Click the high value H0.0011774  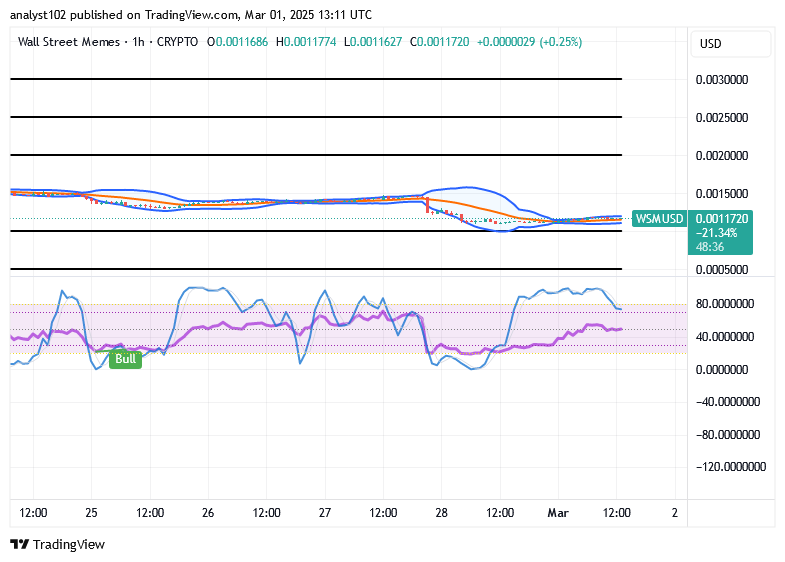(306, 42)
